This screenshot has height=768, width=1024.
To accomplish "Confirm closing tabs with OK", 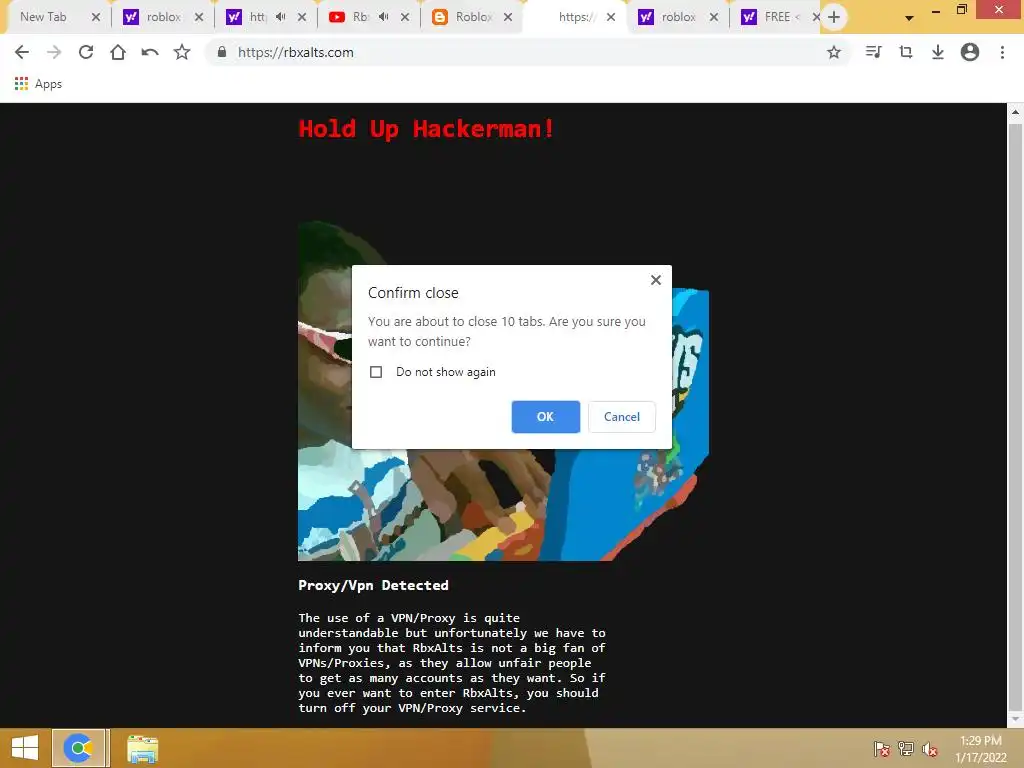I will 545,417.
